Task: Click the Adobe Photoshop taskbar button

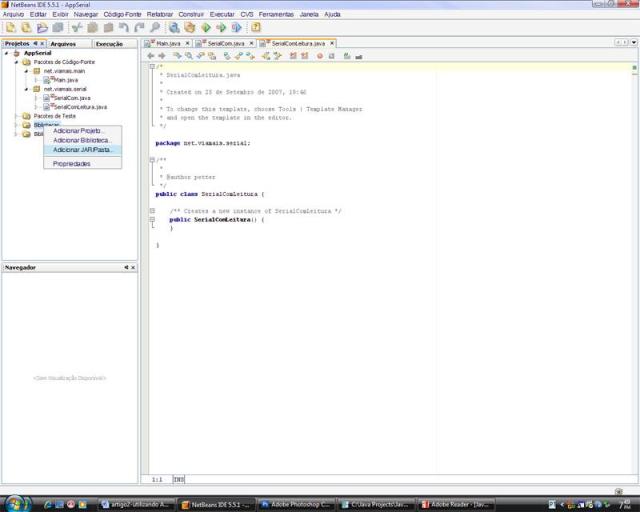Action: 295,504
